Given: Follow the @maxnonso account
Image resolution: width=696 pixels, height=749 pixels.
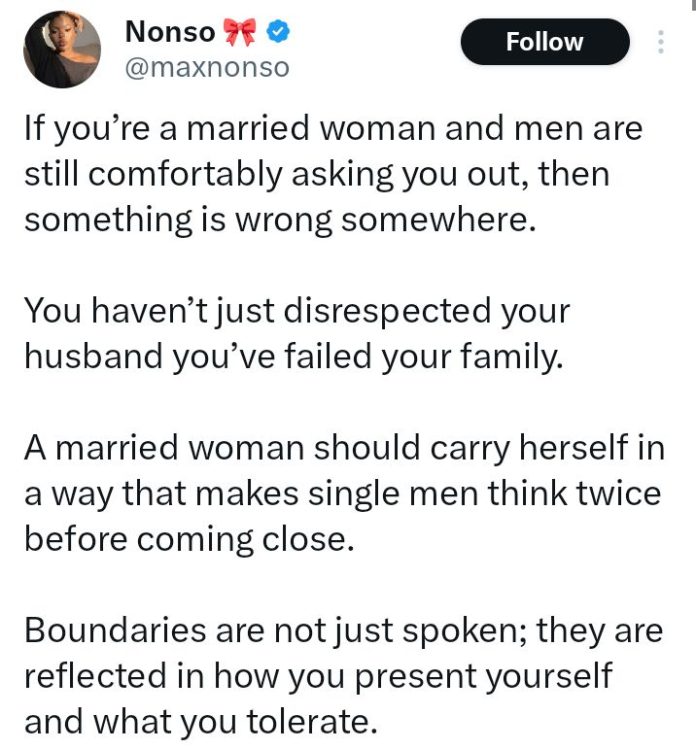Looking at the screenshot, I should tap(545, 42).
